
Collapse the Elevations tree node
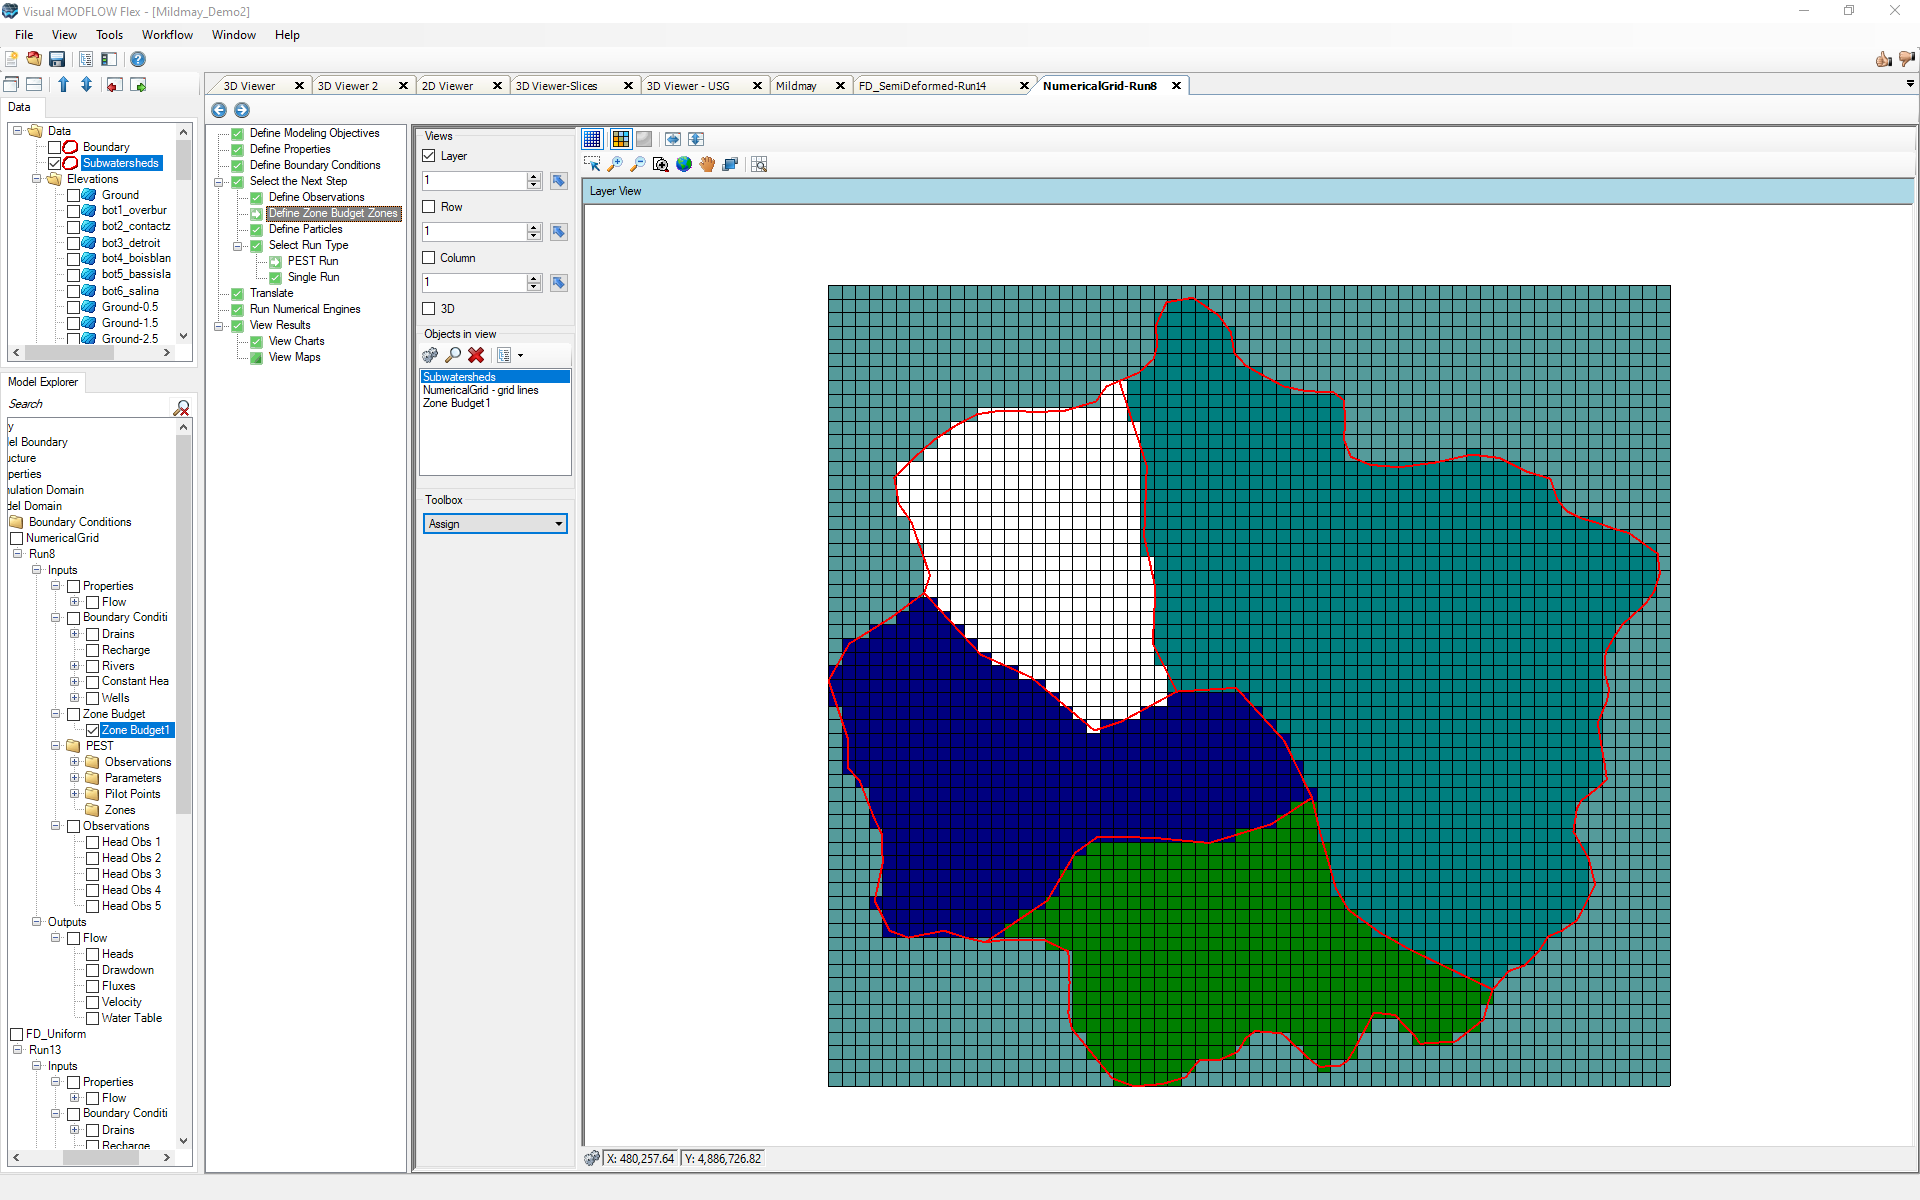point(37,179)
